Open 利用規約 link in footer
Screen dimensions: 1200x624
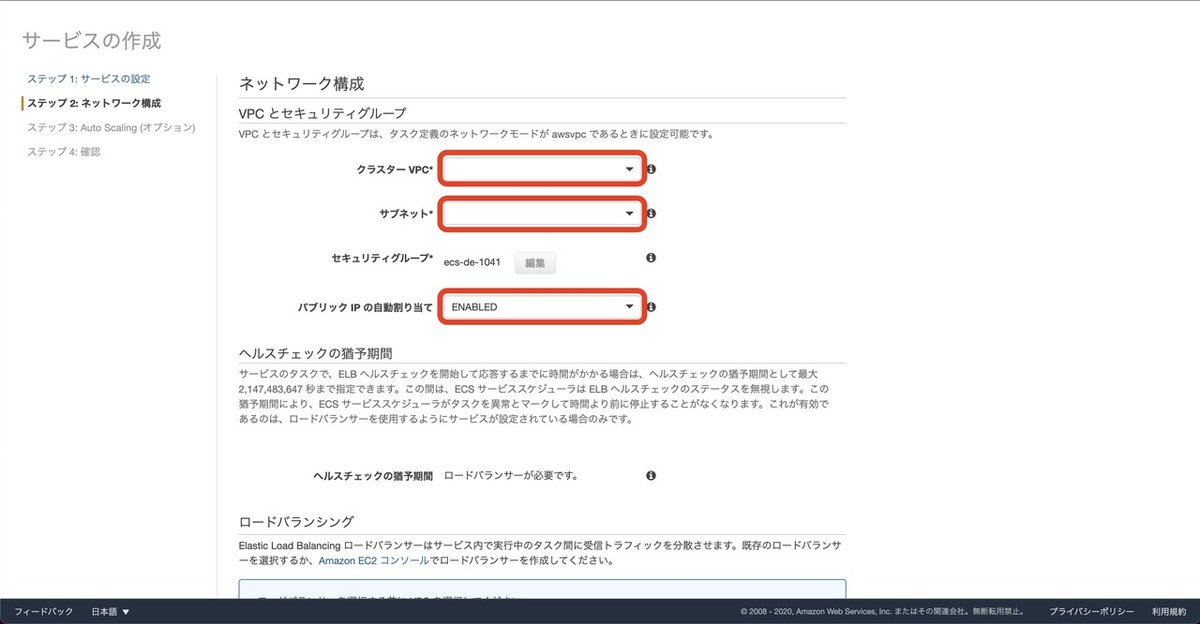pos(1169,611)
